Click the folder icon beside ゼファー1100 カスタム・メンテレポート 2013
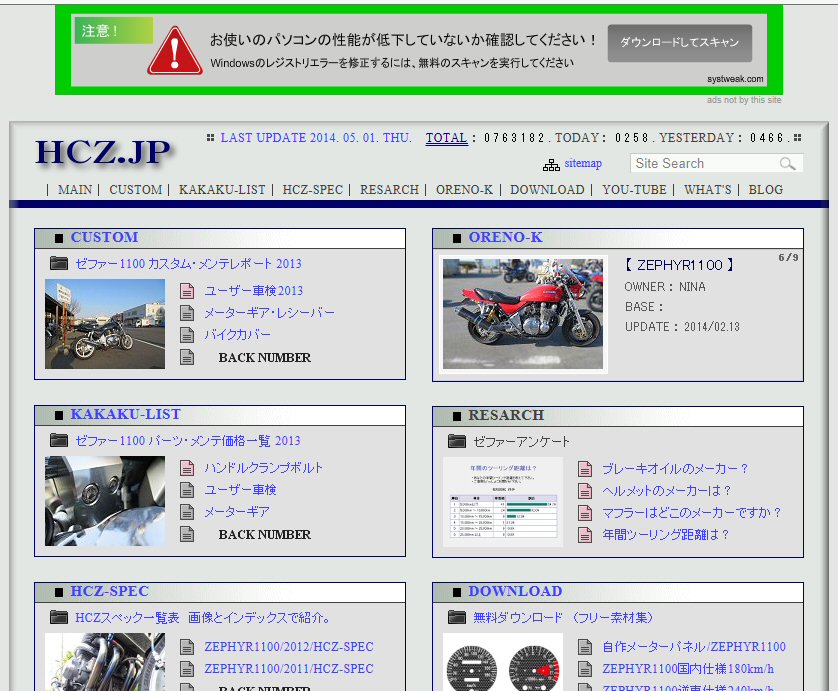 (x=59, y=263)
